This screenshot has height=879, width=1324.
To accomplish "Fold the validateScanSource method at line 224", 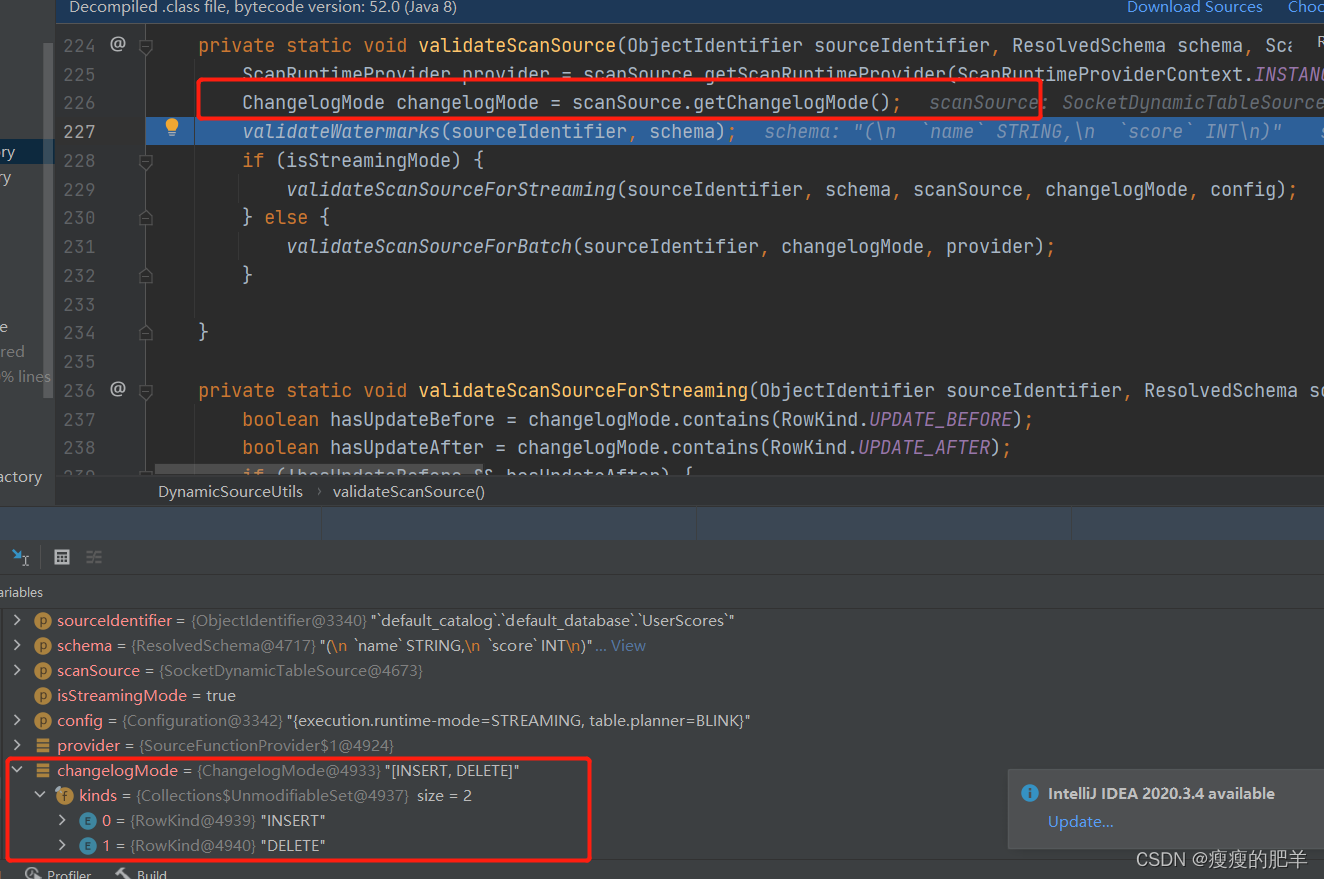I will coord(146,46).
